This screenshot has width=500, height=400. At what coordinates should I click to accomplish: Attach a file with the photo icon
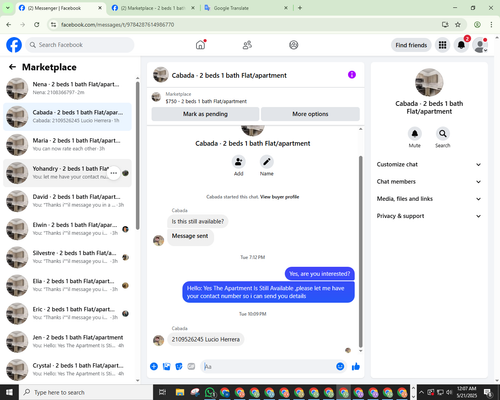[166, 367]
